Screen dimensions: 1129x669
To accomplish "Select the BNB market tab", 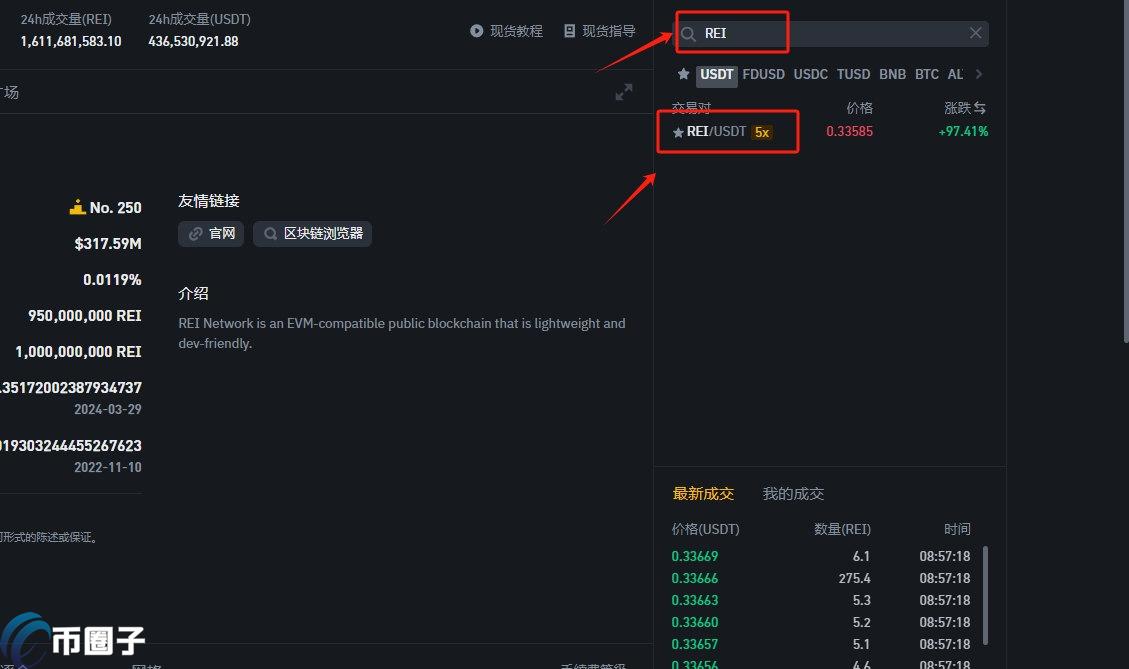I will pos(892,74).
